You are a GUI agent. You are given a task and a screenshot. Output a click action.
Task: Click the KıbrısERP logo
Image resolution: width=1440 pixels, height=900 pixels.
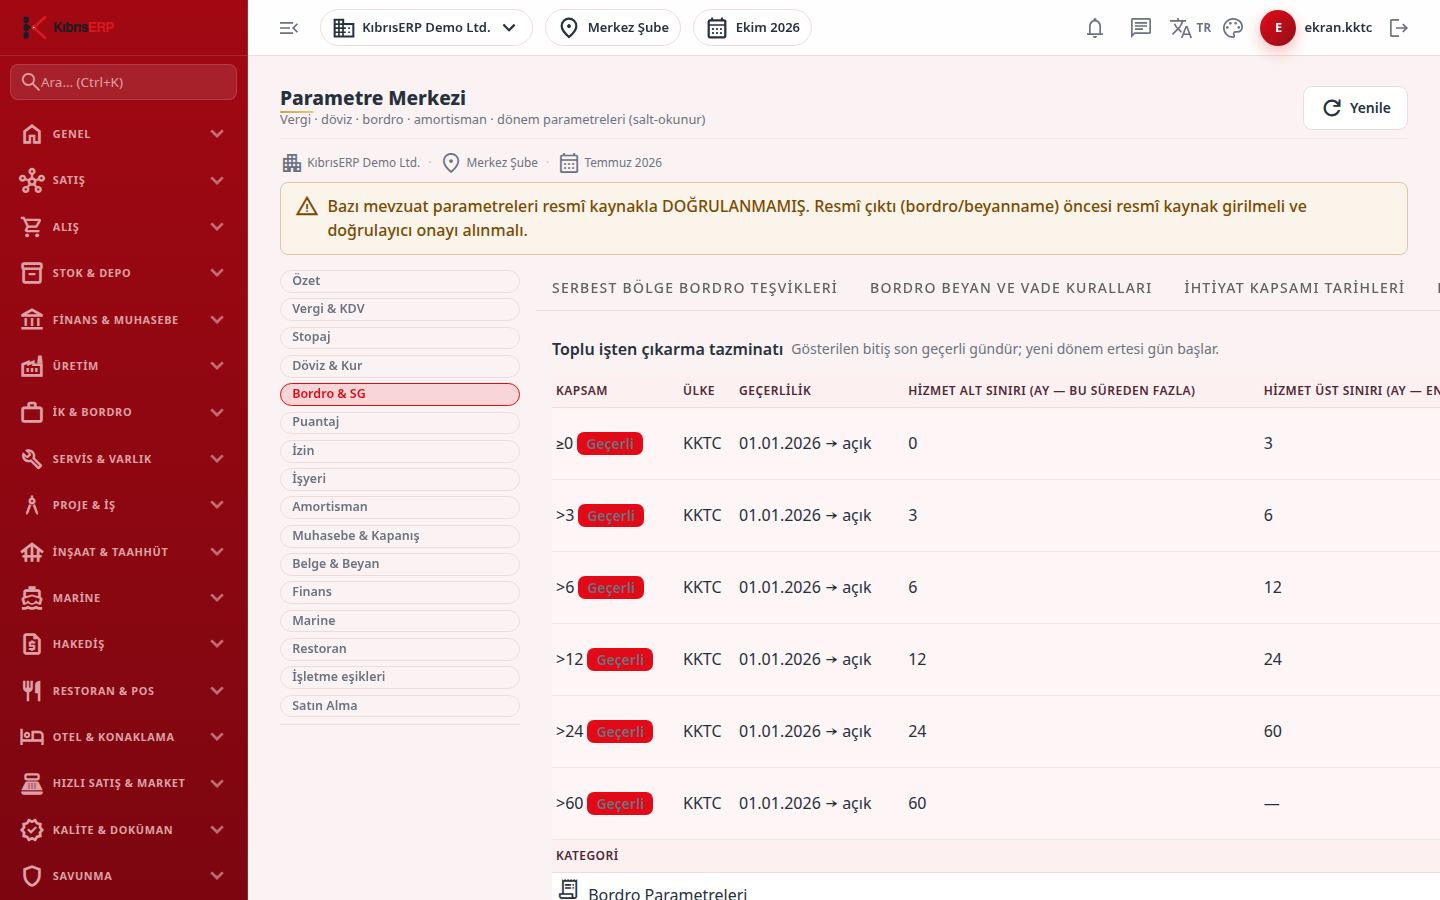pos(68,27)
